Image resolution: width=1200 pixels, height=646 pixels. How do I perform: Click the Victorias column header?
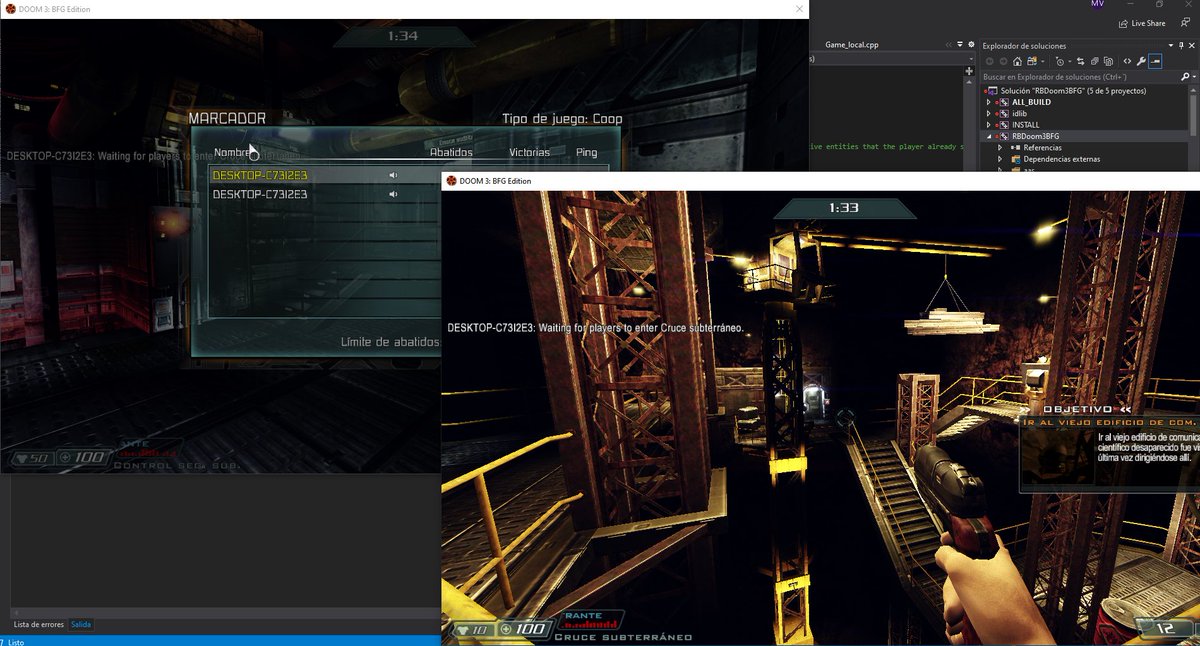[529, 153]
